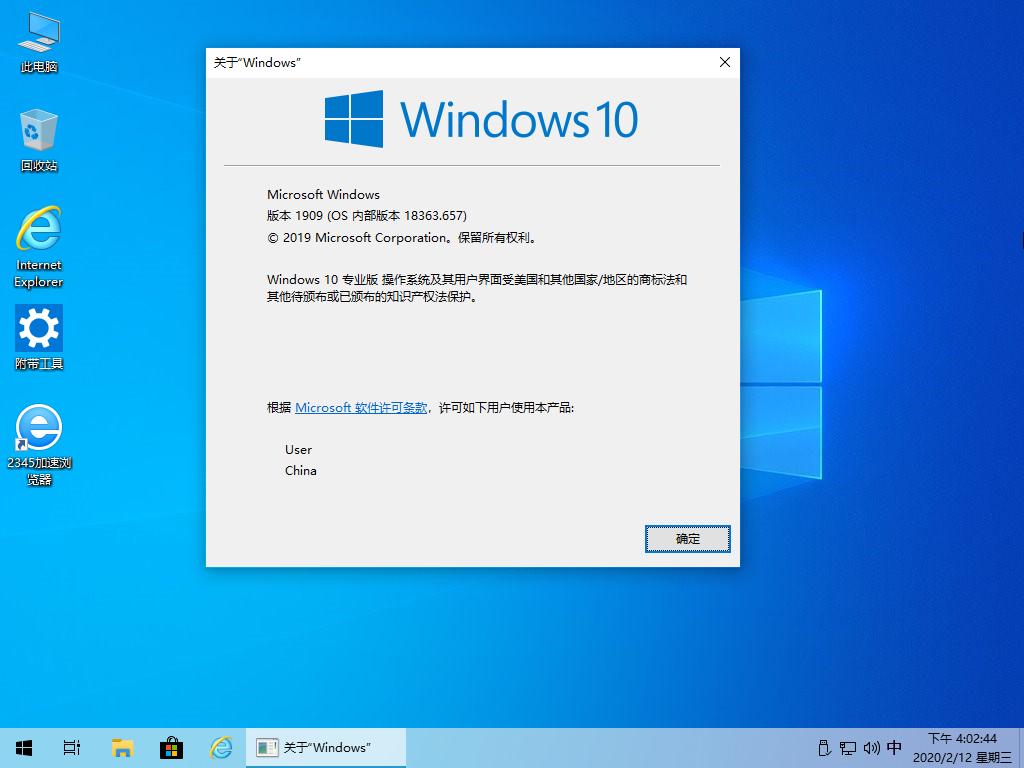Select the 回收站 recycle bin icon
Screen dimensions: 1024x768
[x=39, y=140]
